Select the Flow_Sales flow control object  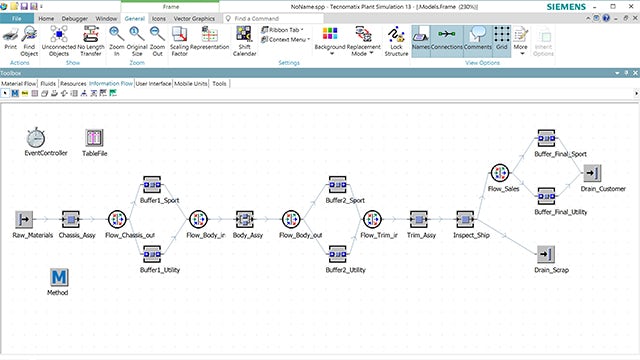500,173
